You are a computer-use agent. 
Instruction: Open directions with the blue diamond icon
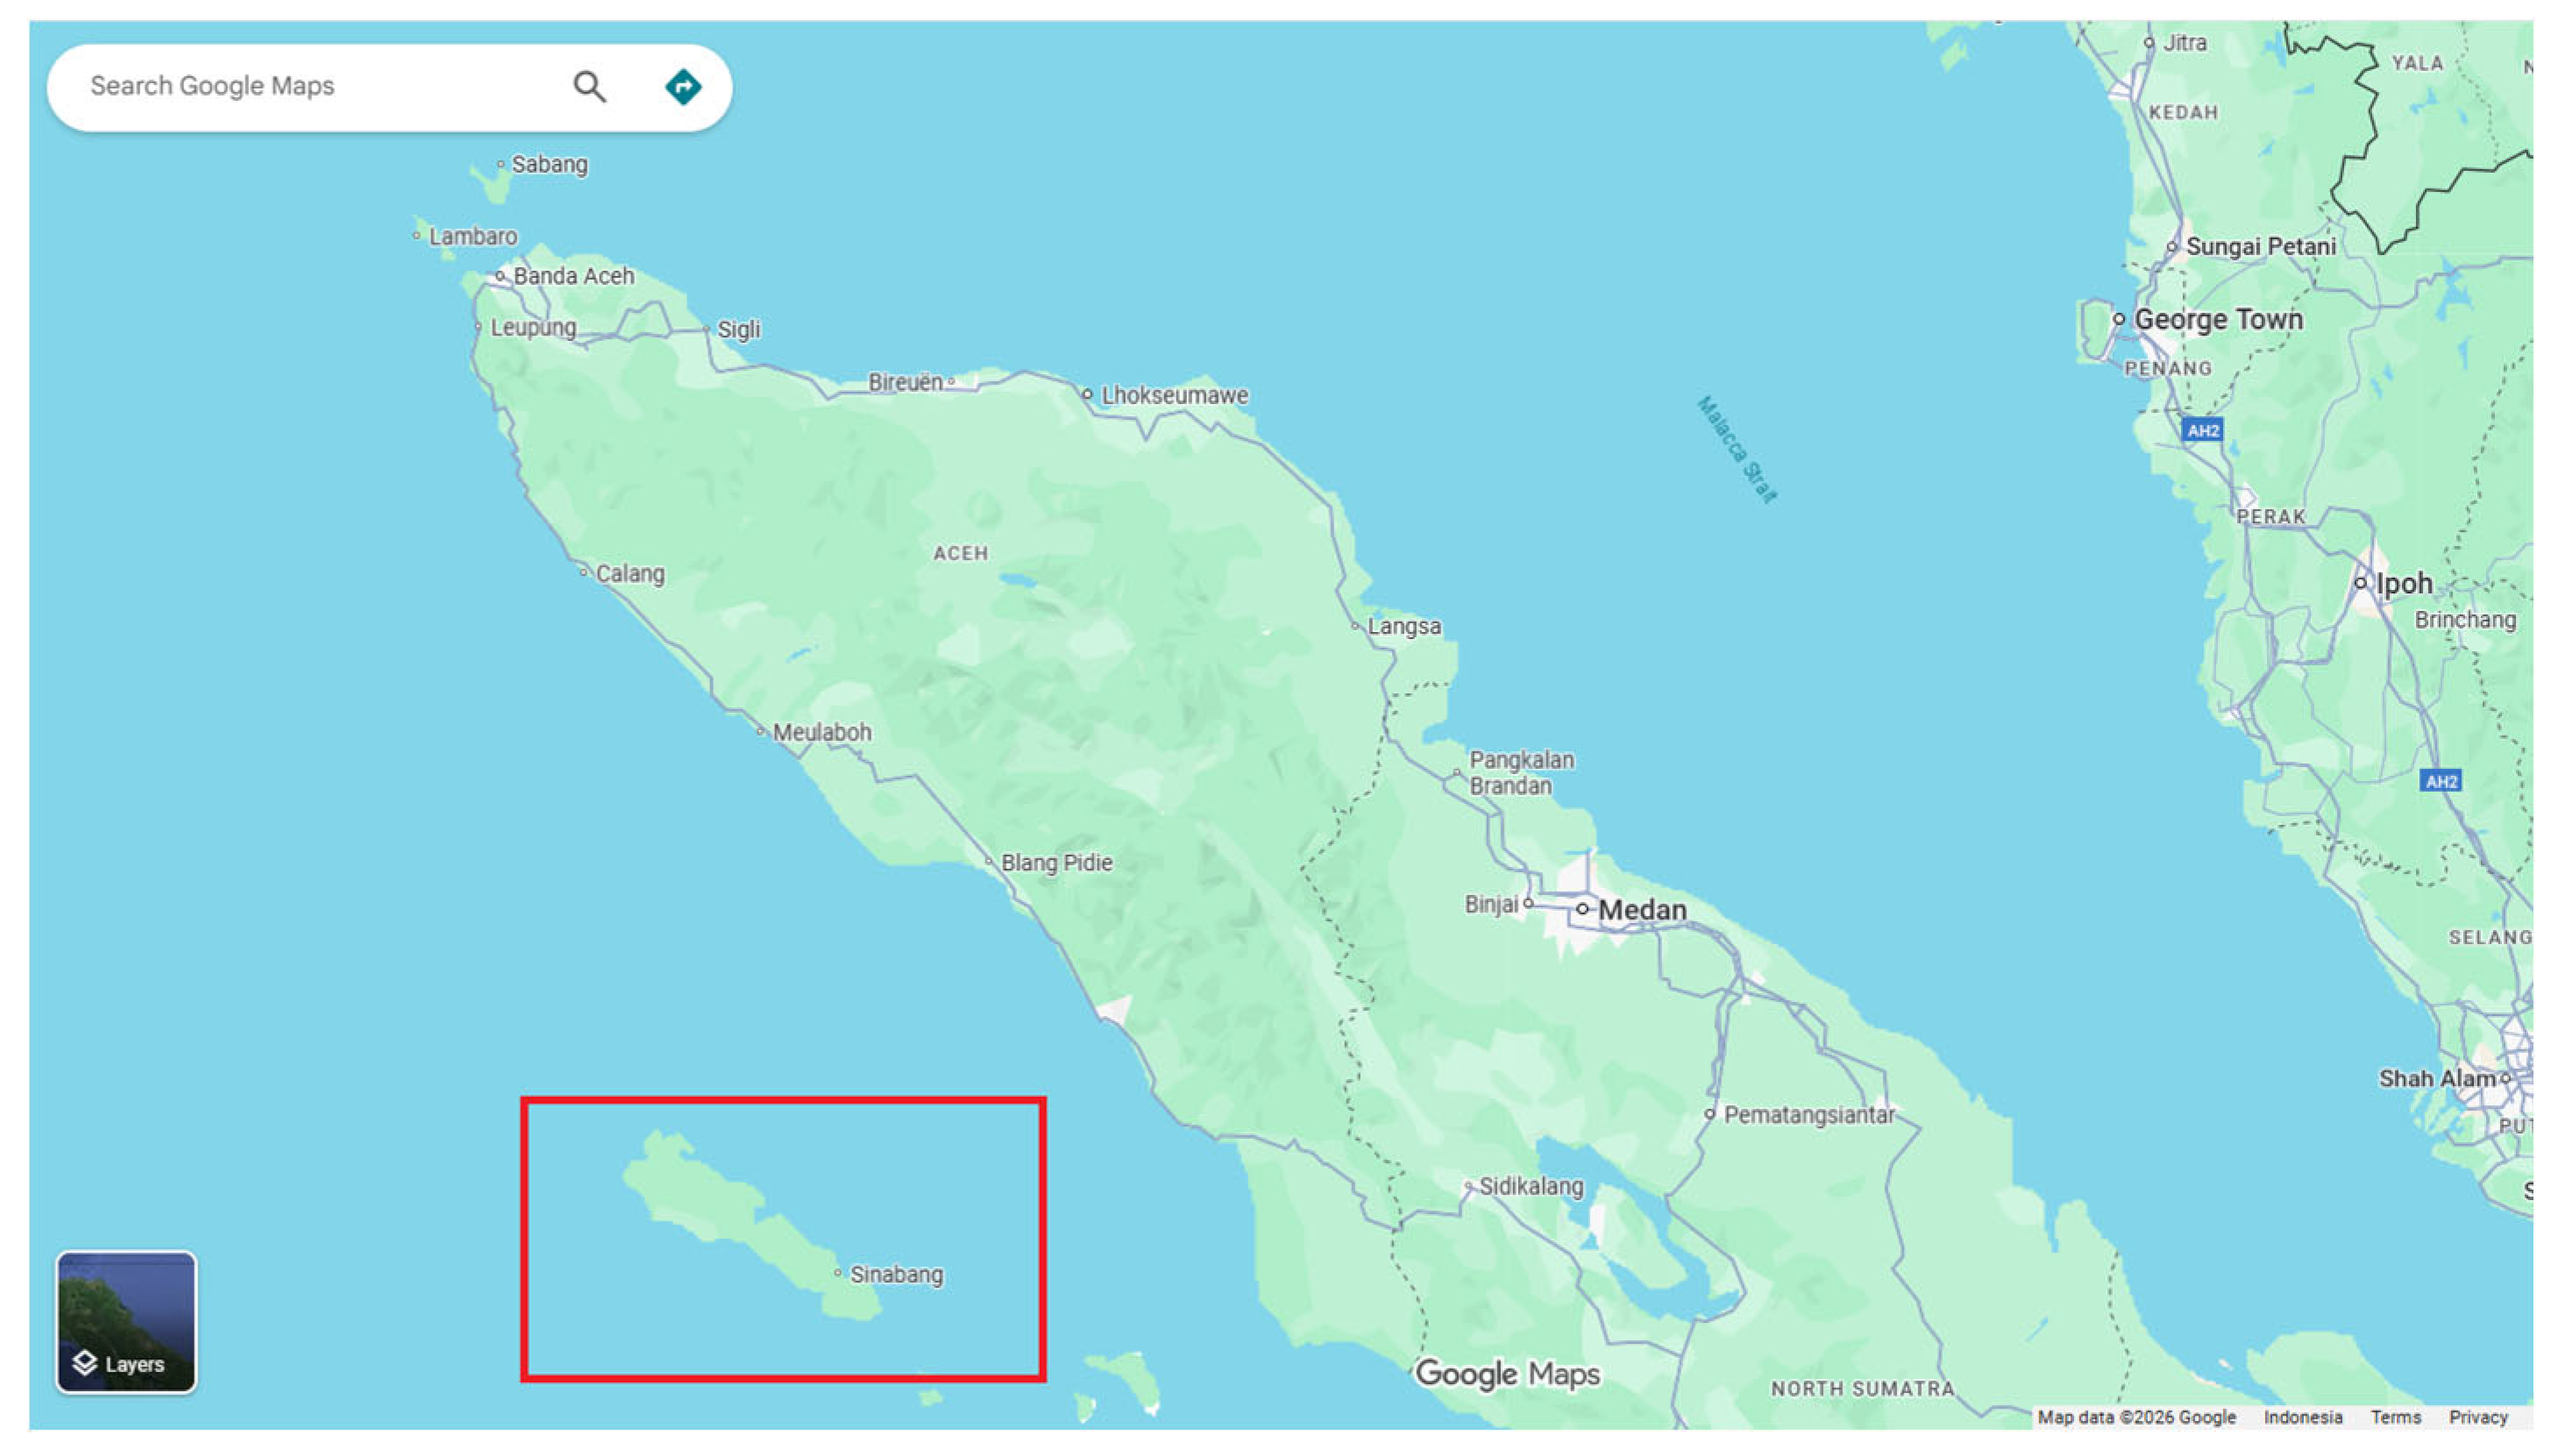click(x=683, y=87)
